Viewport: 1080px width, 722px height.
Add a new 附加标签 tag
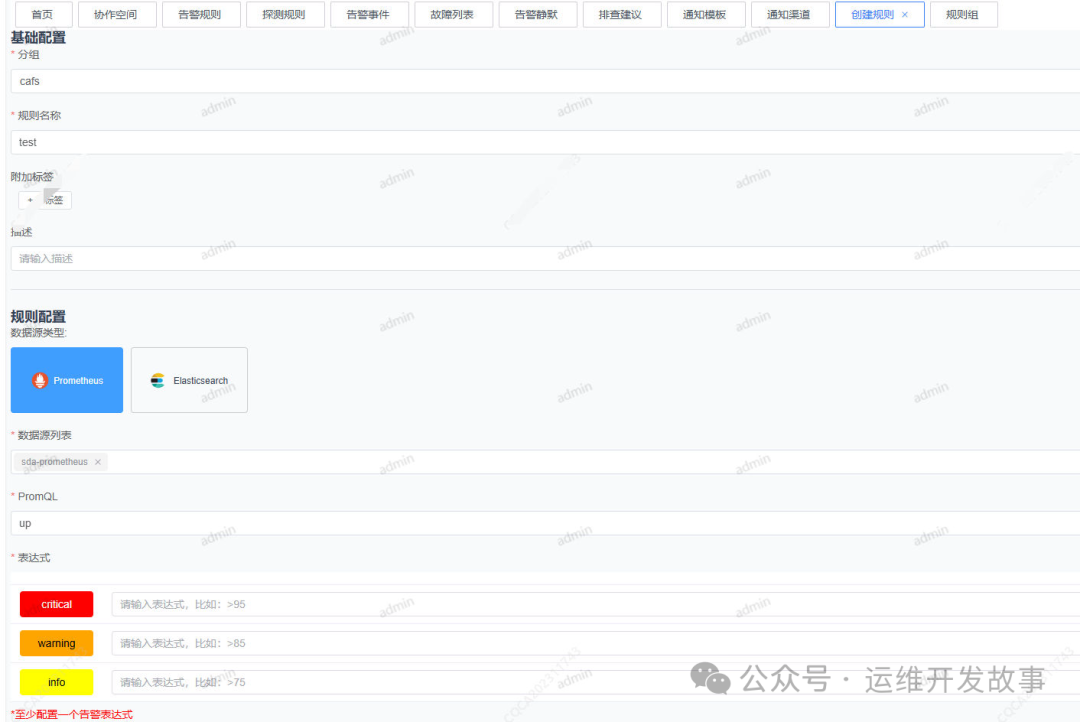tap(45, 200)
